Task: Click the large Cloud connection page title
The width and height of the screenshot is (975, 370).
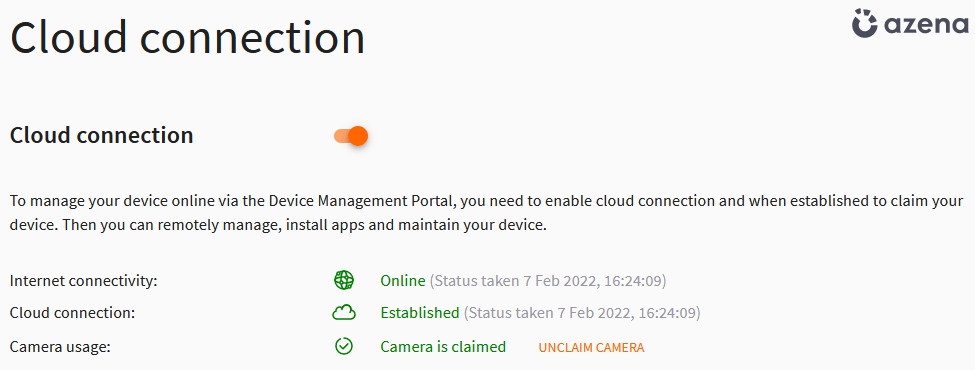Action: pos(187,37)
